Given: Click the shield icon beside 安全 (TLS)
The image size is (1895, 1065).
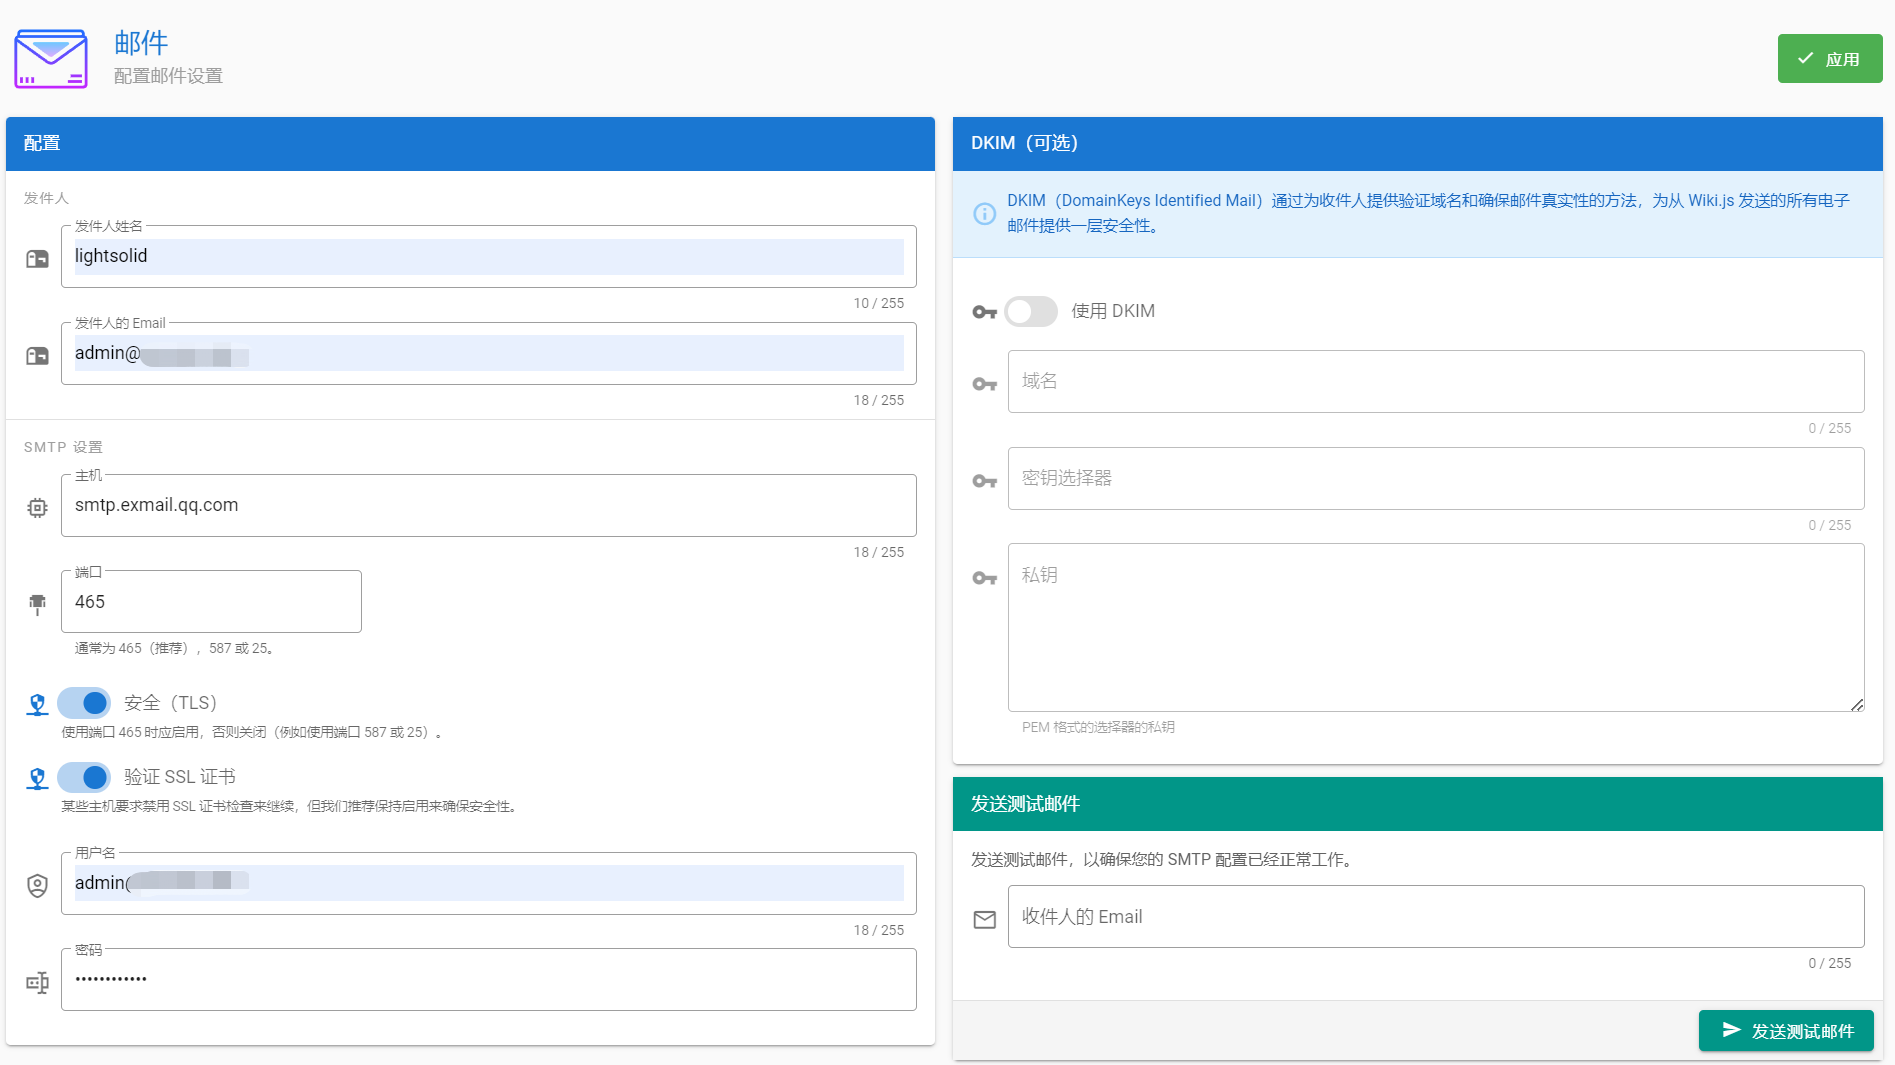Looking at the screenshot, I should (x=37, y=705).
